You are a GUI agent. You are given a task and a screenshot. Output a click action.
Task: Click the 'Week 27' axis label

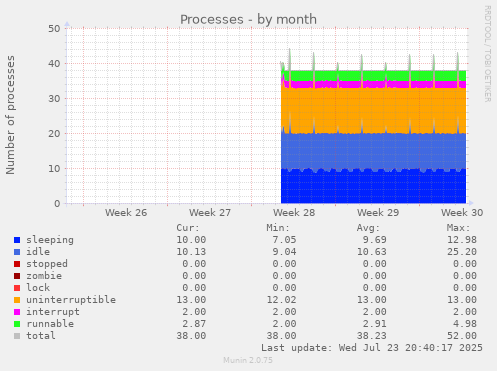coord(210,213)
